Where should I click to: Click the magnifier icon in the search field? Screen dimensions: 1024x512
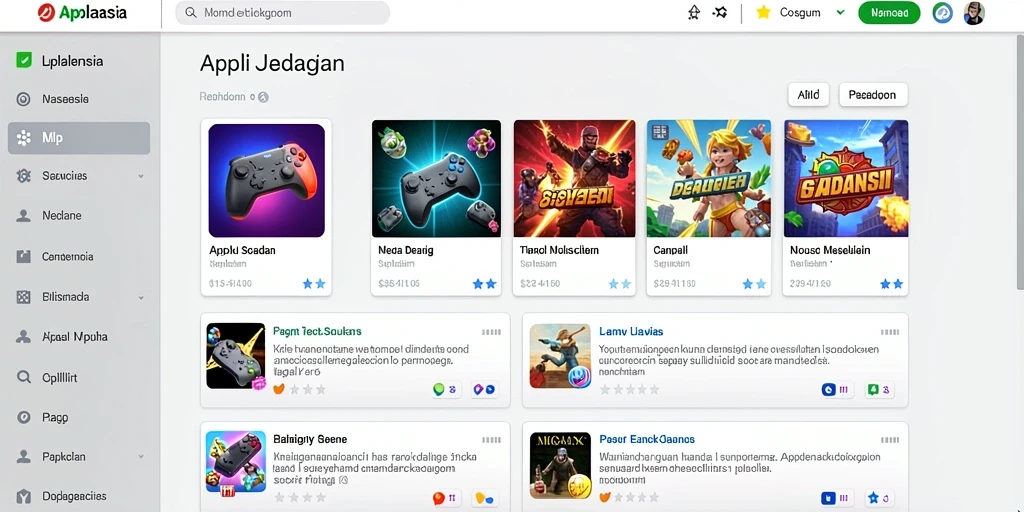point(191,12)
